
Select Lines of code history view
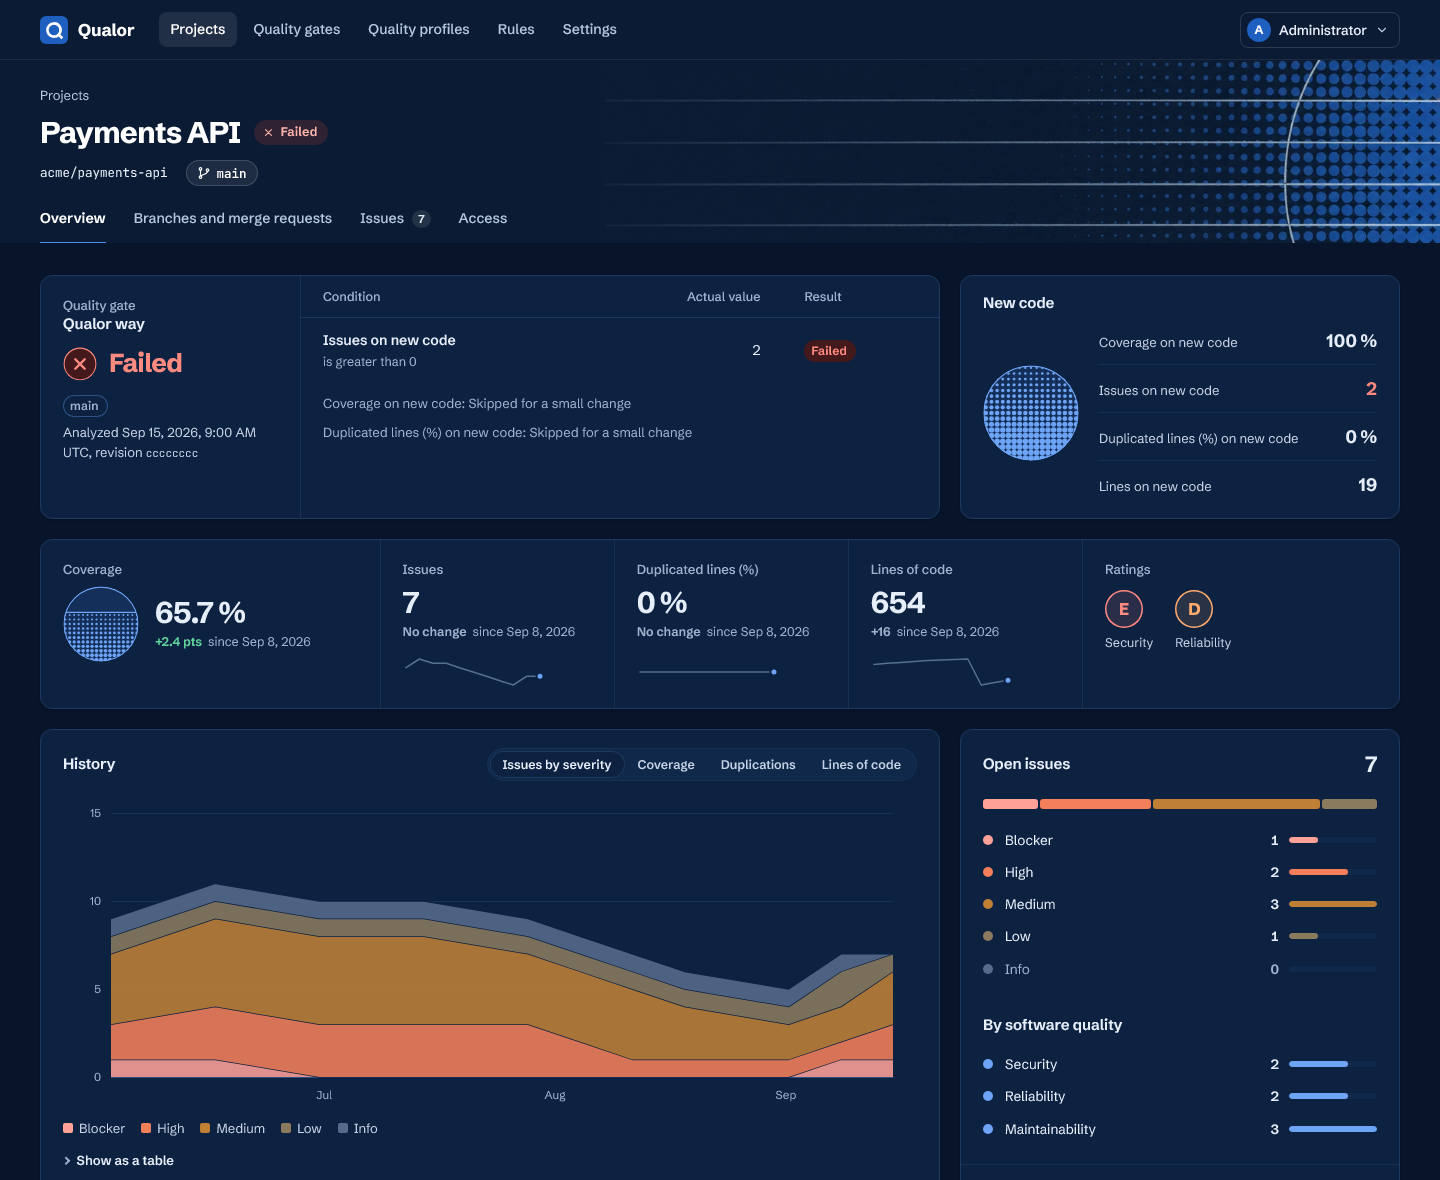pos(861,765)
